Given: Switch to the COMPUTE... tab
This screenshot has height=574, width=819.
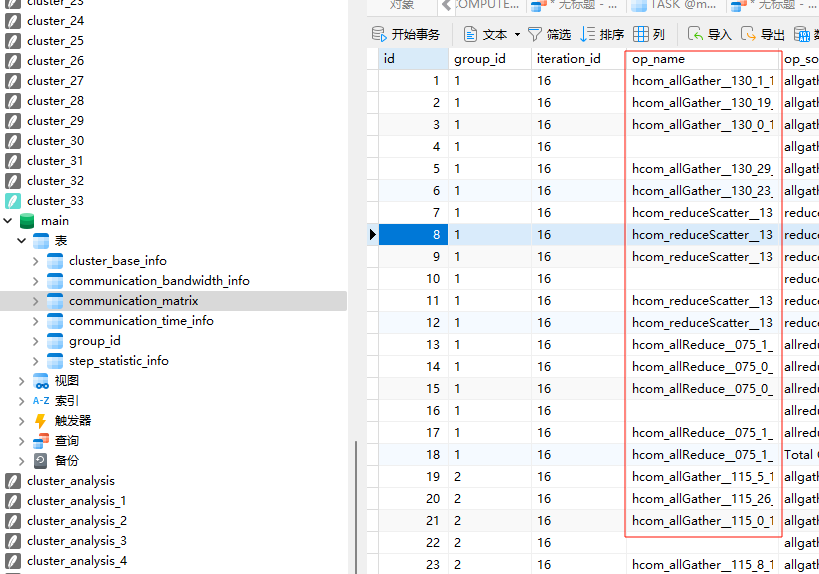Looking at the screenshot, I should tap(487, 5).
